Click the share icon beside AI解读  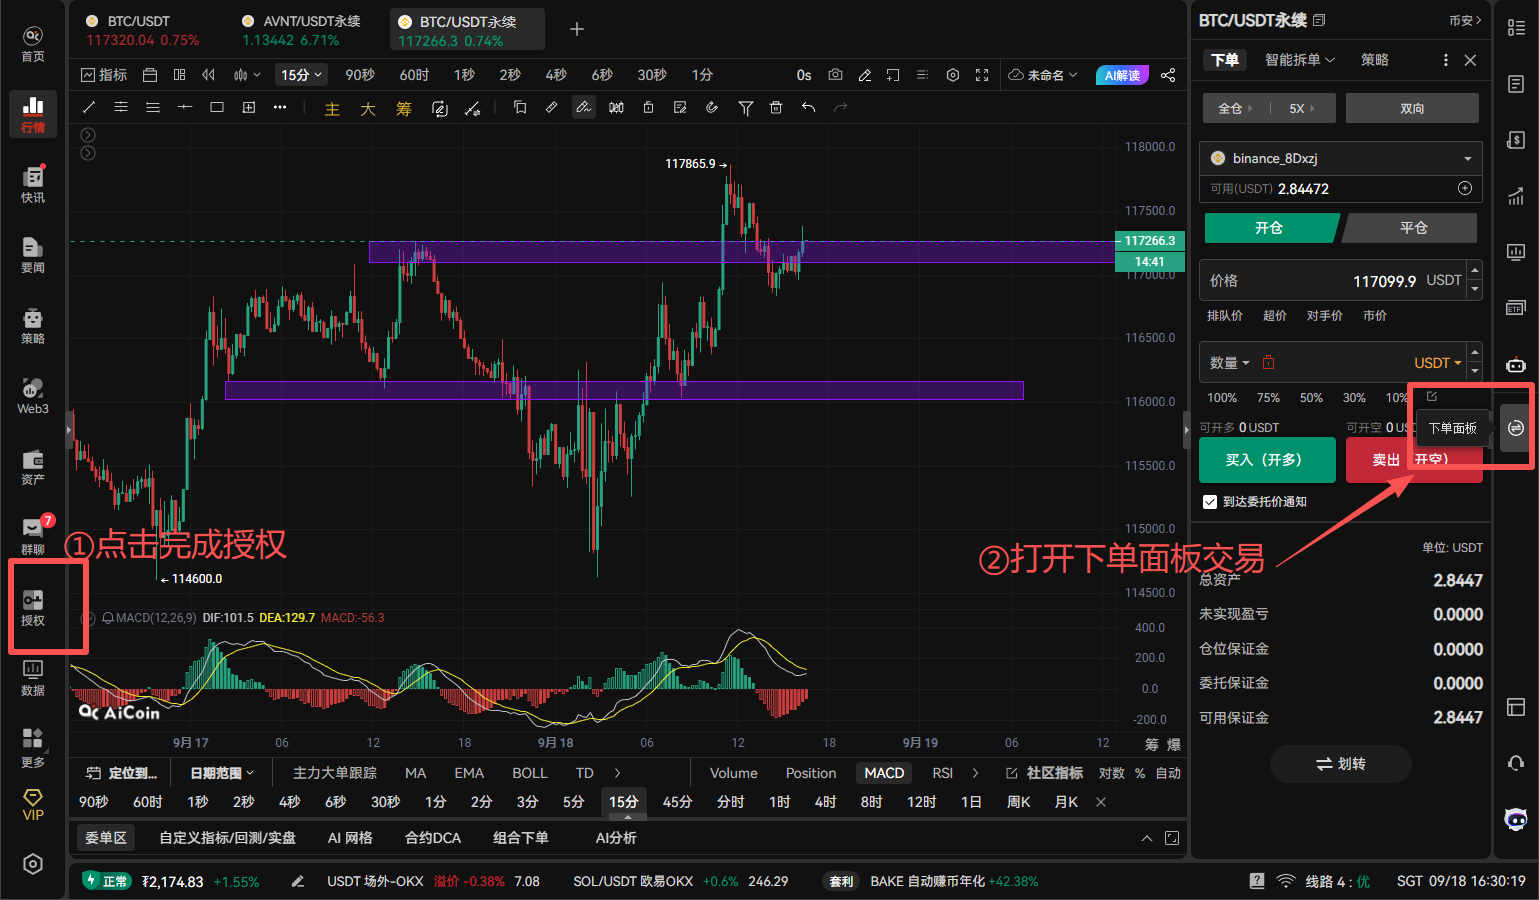click(1168, 75)
